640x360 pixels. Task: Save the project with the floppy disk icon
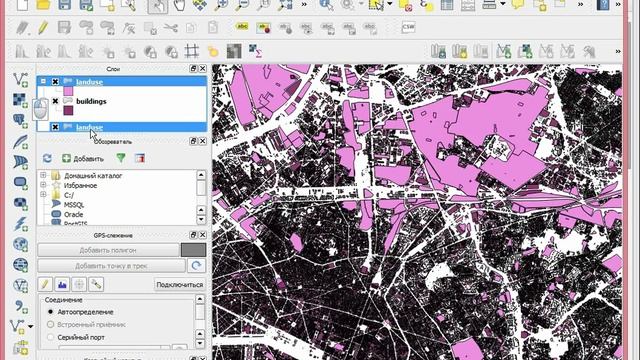(64, 5)
